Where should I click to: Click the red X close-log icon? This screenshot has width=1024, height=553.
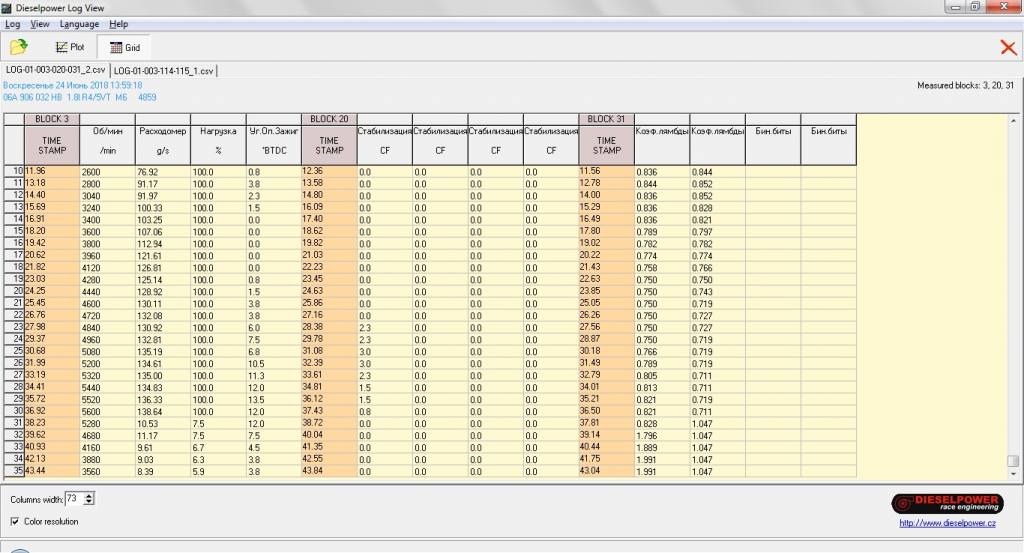coord(1007,47)
